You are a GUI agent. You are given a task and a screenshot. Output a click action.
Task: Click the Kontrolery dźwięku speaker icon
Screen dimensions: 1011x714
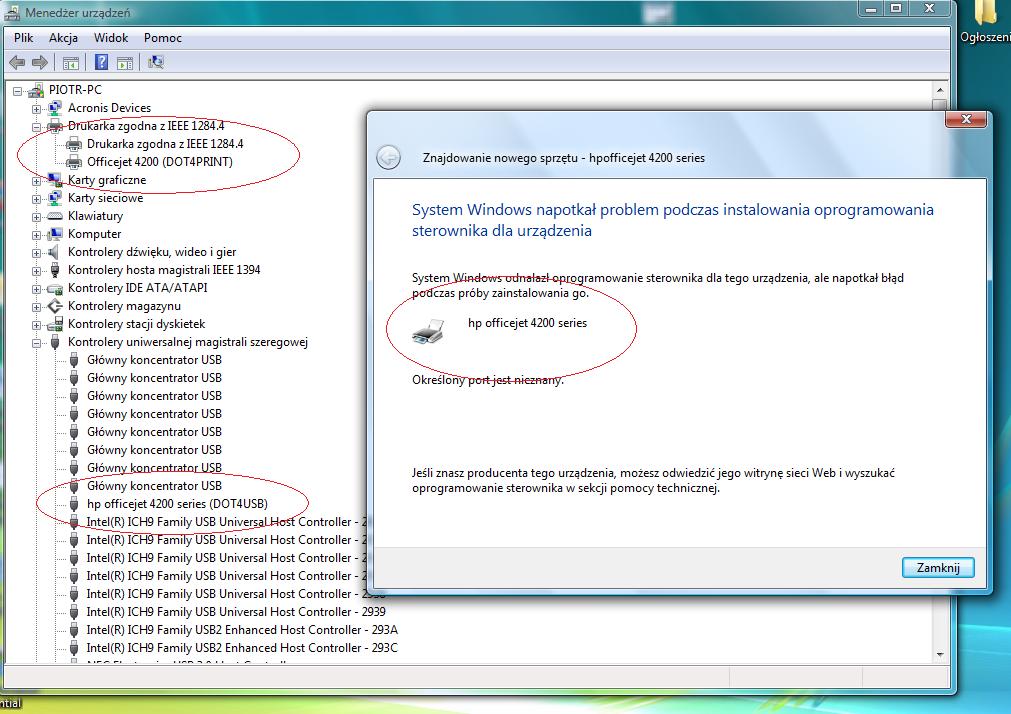click(x=55, y=252)
